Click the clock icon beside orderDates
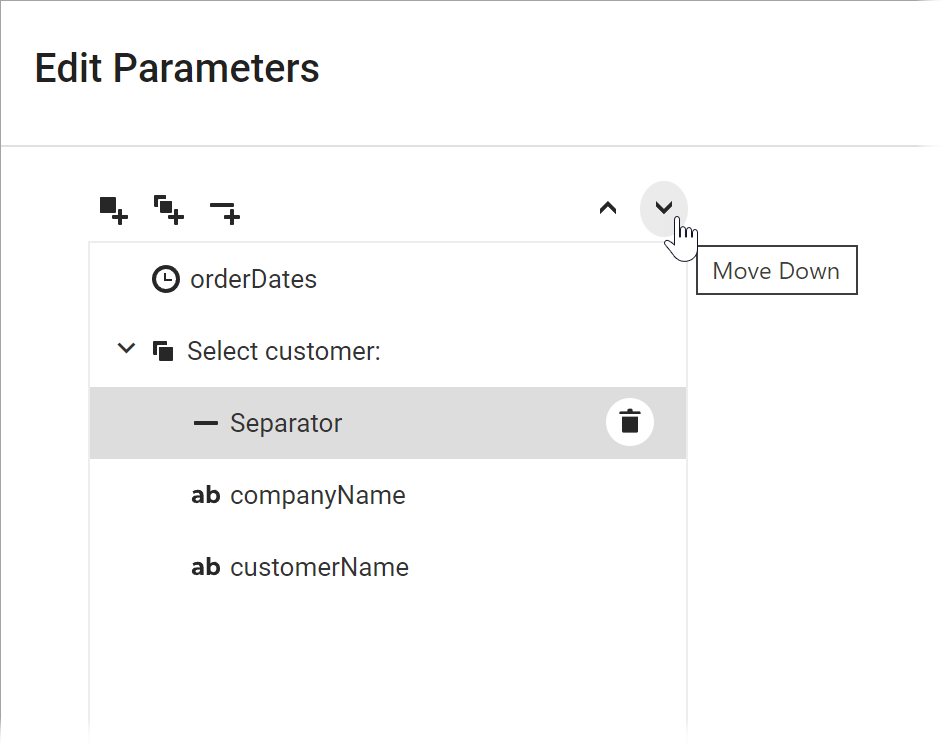Screen dimensions: 946x748 [166, 279]
